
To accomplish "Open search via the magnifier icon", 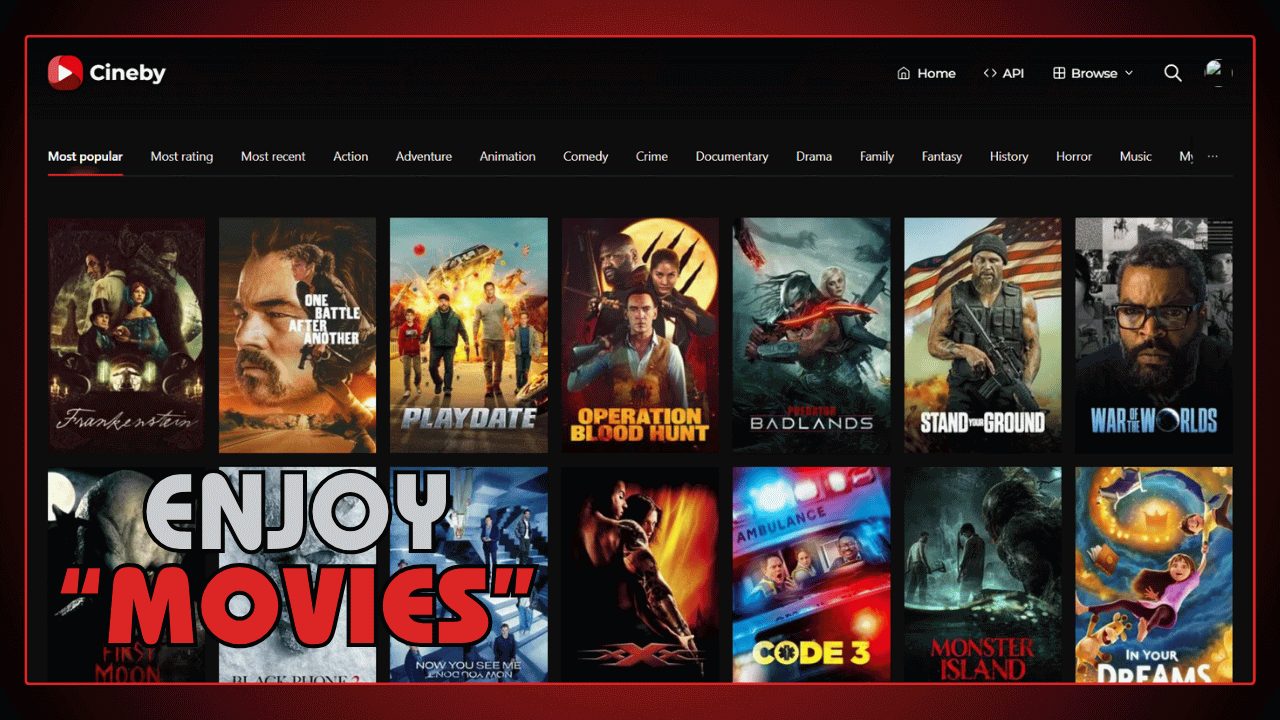I will pos(1172,73).
